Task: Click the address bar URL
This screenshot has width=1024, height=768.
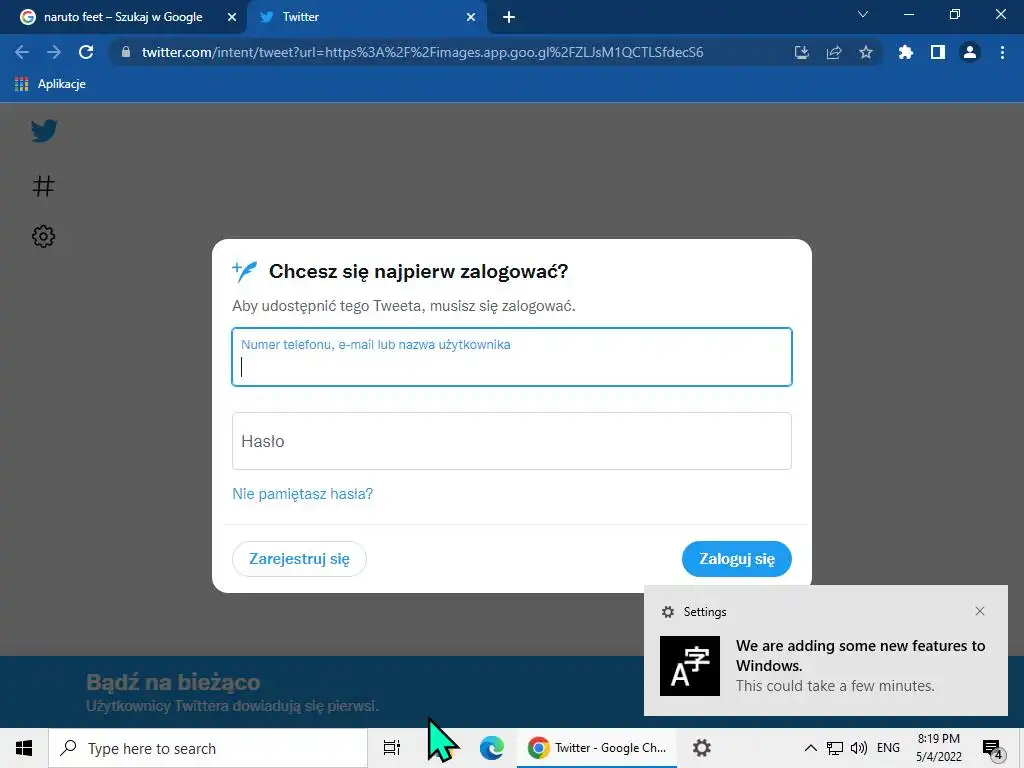Action: click(423, 52)
